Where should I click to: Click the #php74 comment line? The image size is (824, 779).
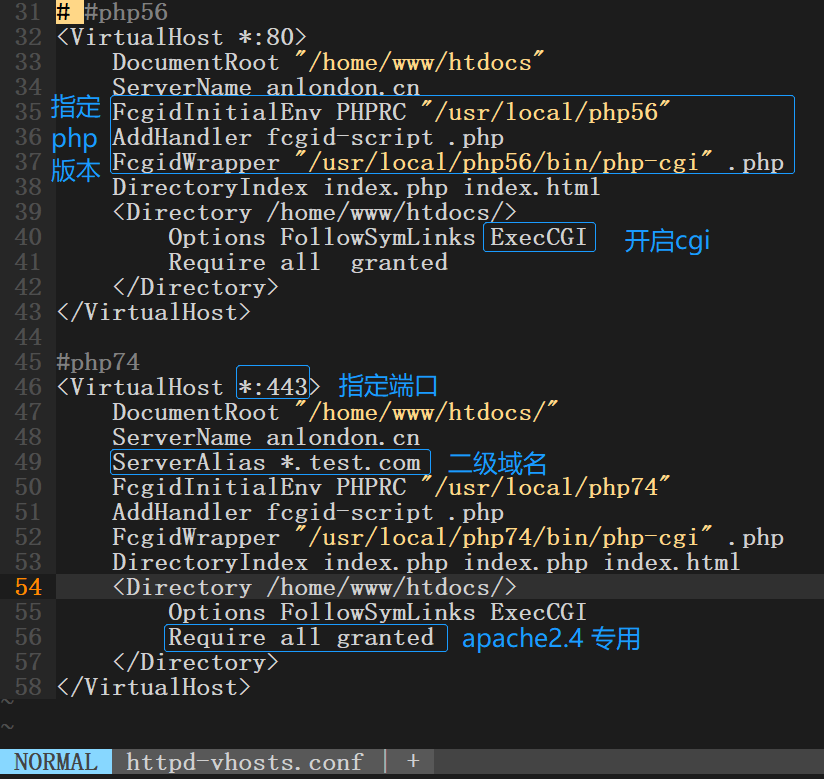point(98,362)
